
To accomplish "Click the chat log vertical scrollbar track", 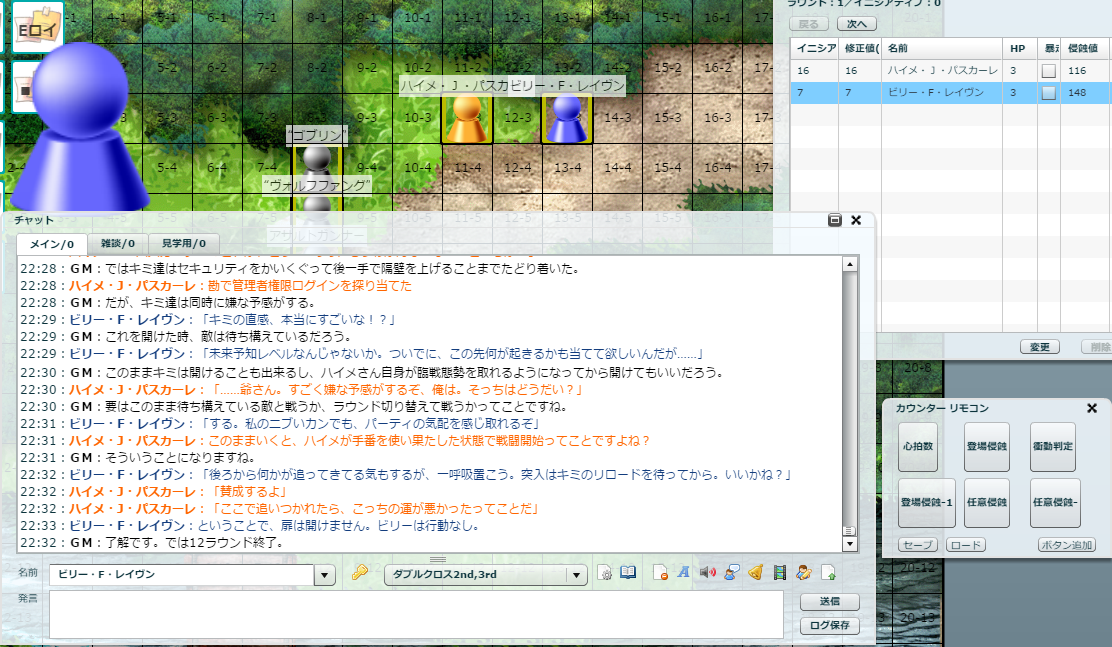I will coord(850,400).
